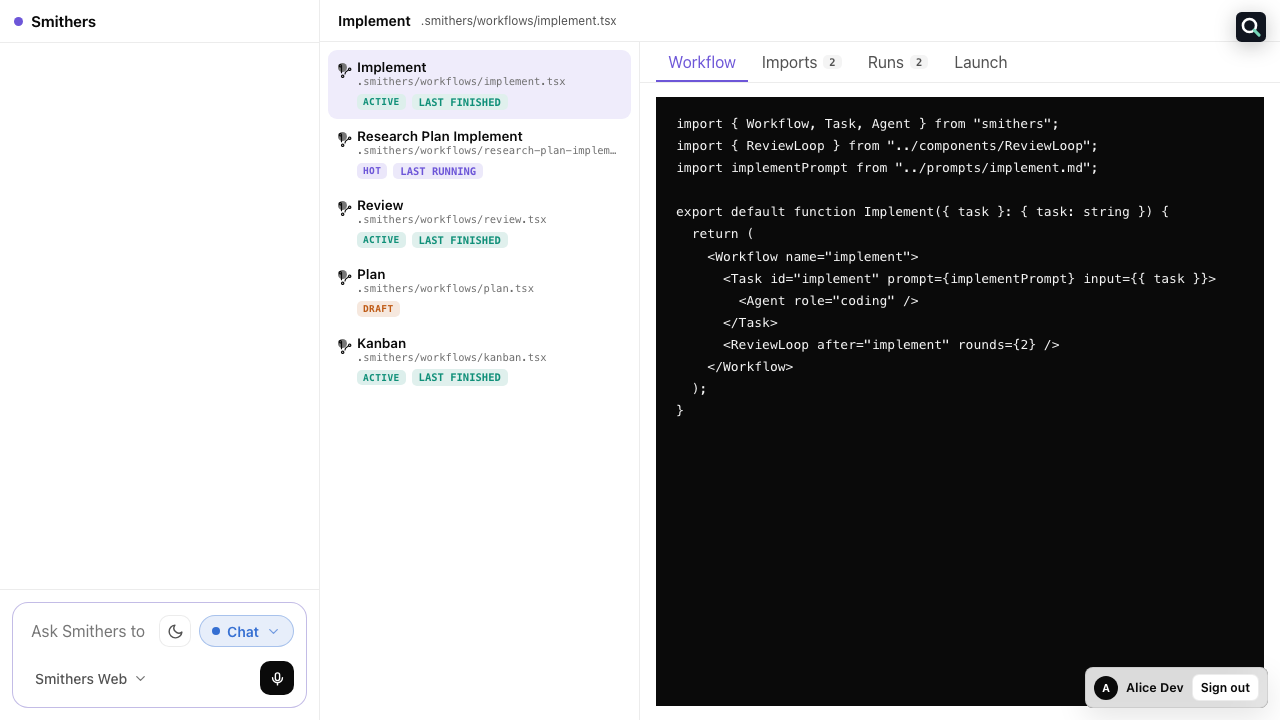This screenshot has width=1280, height=720.
Task: Click the .smithers/workflows/kanban.tsx path
Action: pyautogui.click(x=452, y=358)
